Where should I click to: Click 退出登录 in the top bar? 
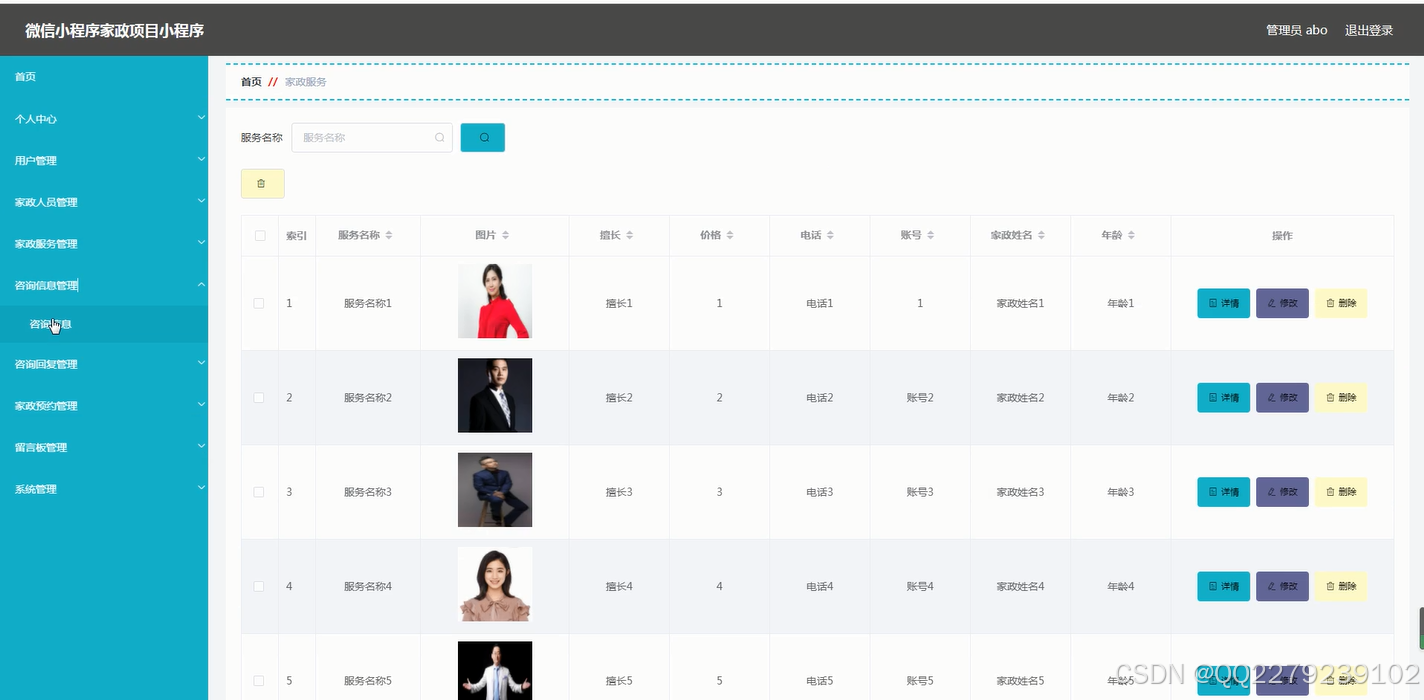coord(1368,30)
